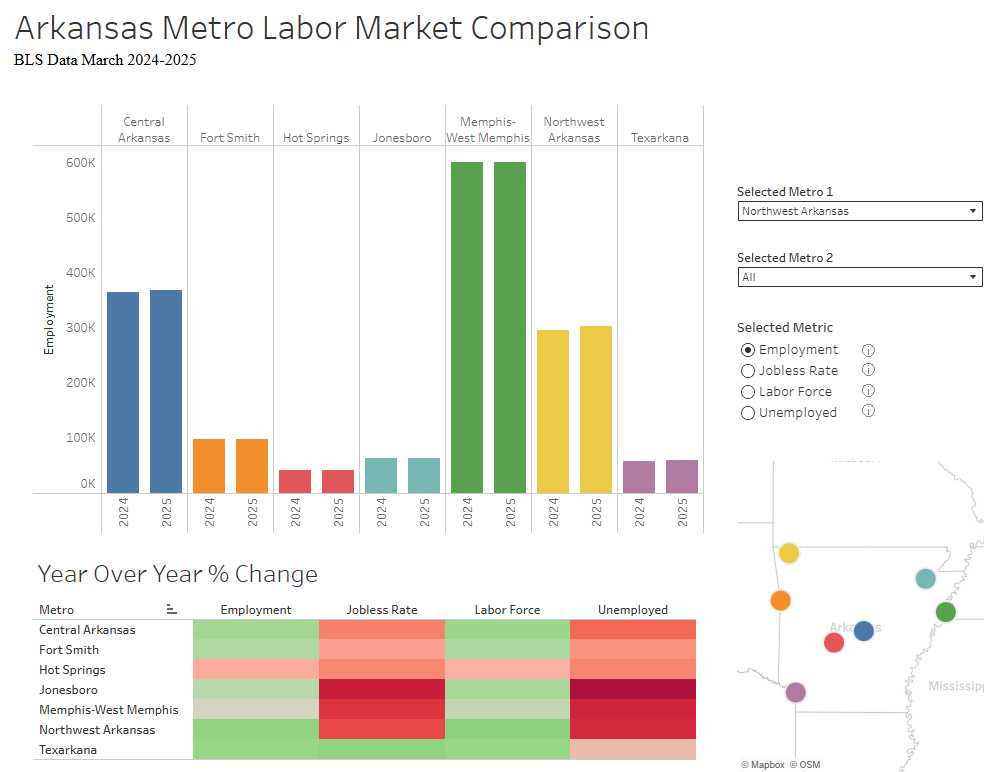Select the Unemployed radio button
The width and height of the screenshot is (997, 772).
[748, 413]
